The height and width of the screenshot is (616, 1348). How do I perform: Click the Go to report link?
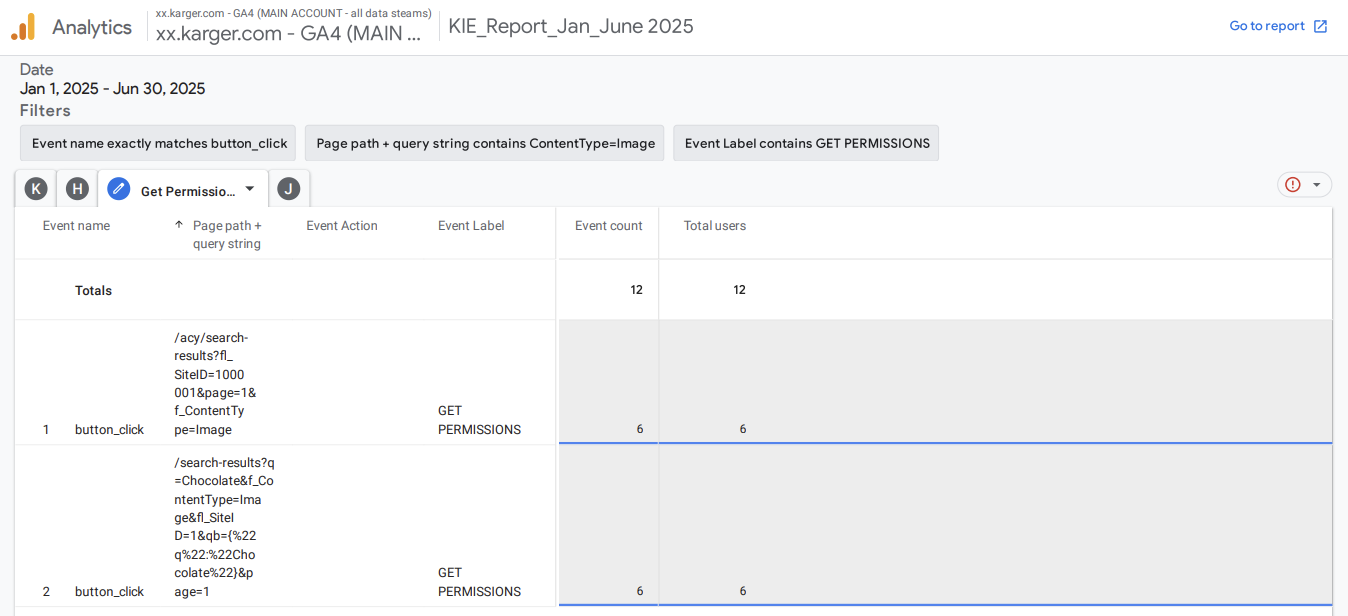[1267, 26]
